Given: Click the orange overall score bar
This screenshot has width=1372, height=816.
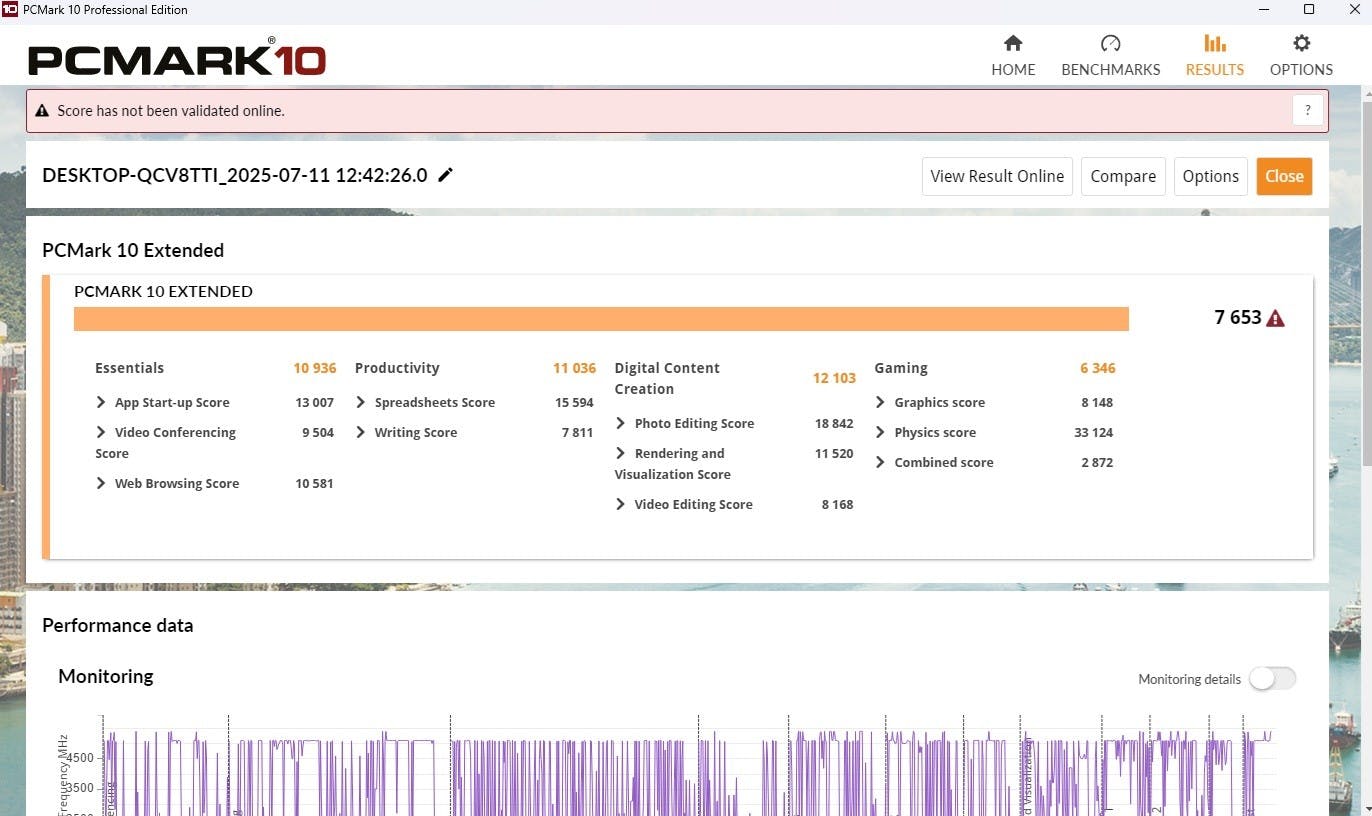Looking at the screenshot, I should (x=601, y=318).
